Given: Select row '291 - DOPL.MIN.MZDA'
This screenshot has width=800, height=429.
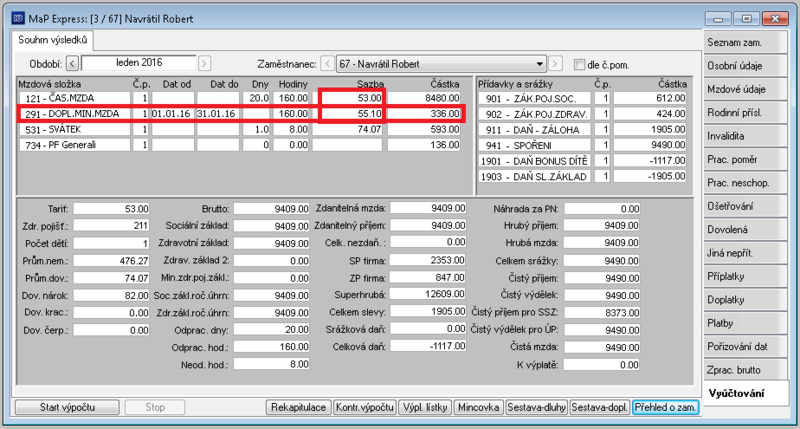Looking at the screenshot, I should click(240, 114).
